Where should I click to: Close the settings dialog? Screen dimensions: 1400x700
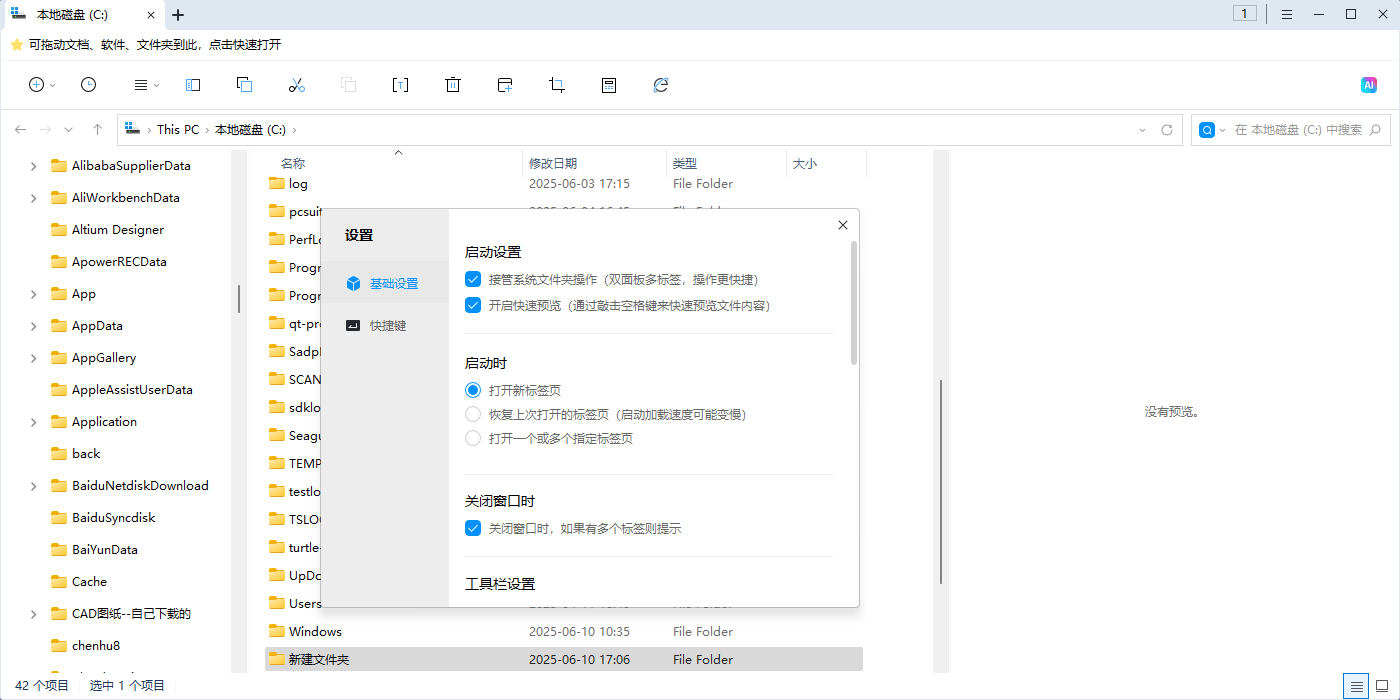[x=843, y=226]
